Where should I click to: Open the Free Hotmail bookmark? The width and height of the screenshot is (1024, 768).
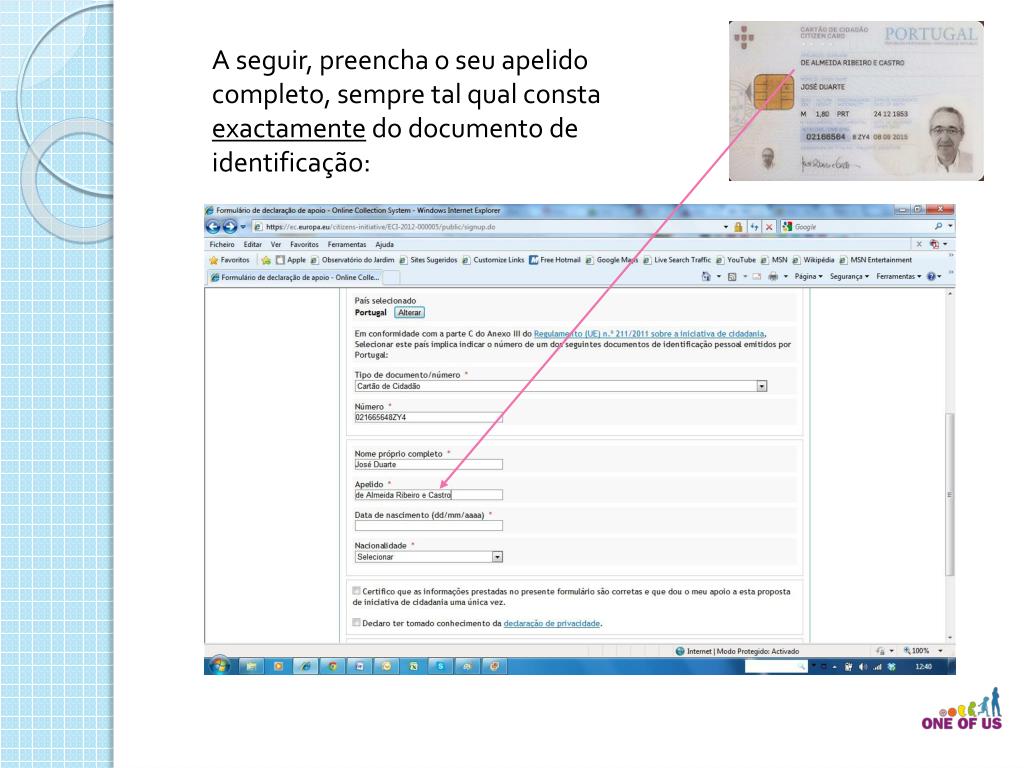[554, 260]
